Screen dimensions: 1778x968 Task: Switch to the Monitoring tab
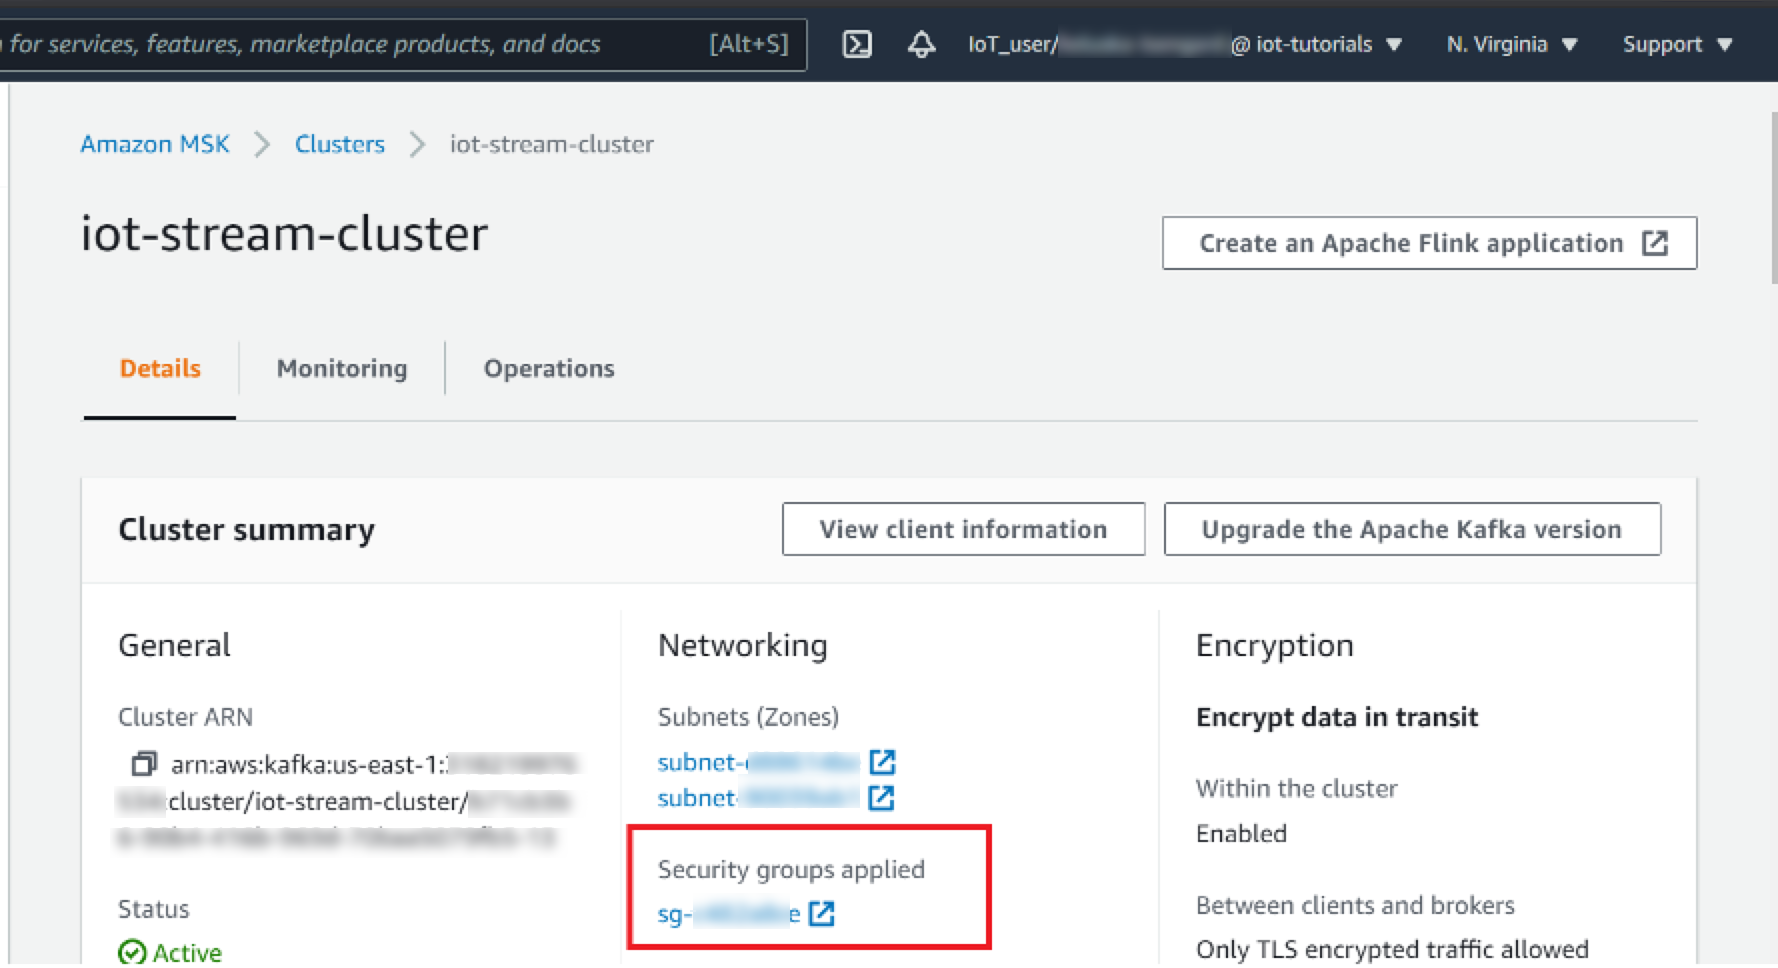tap(342, 368)
